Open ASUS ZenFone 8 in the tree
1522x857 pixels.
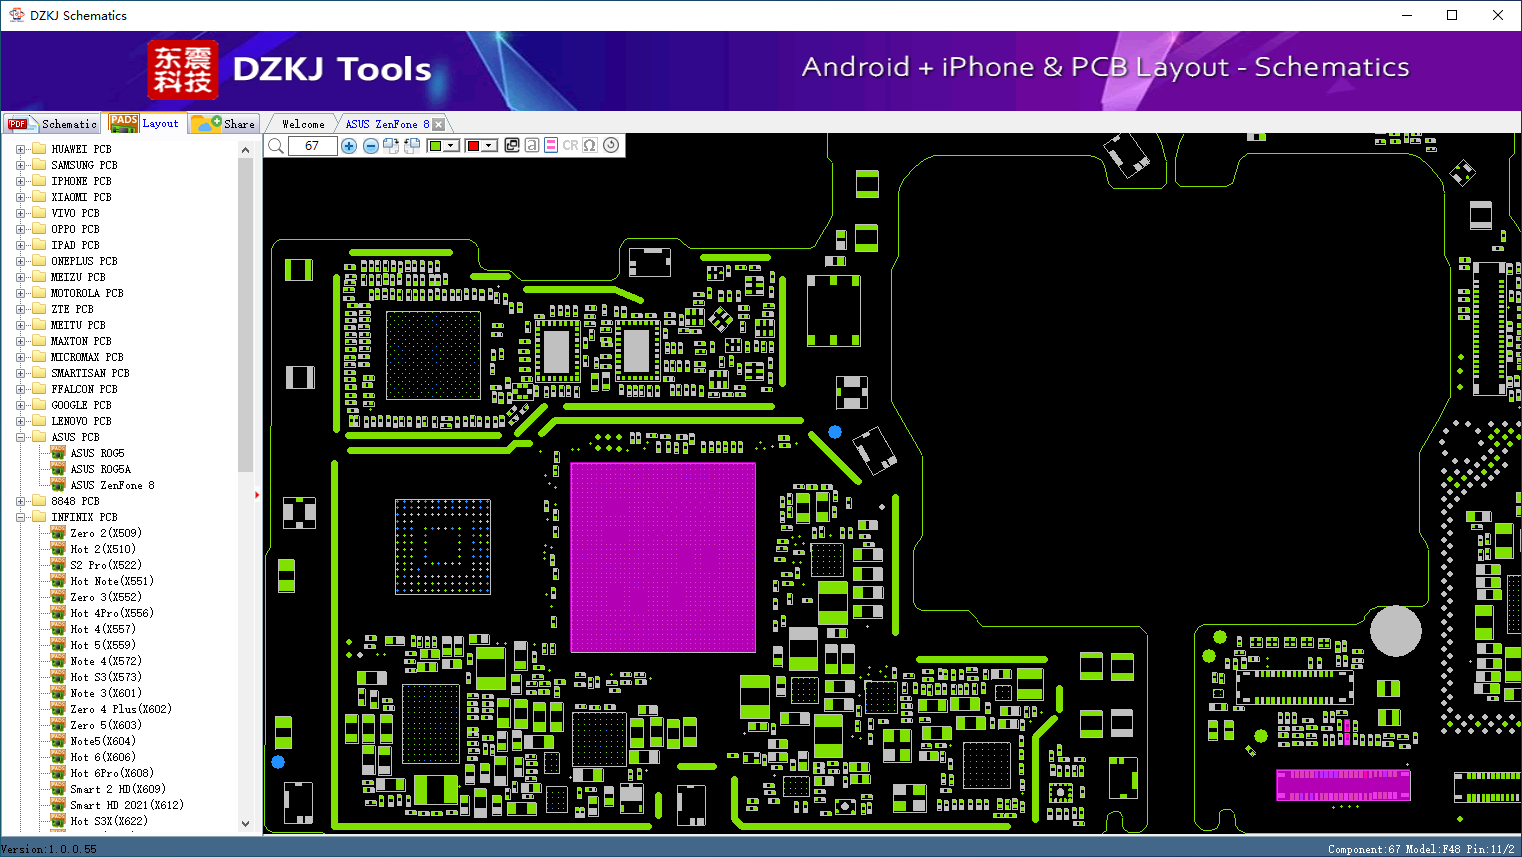click(x=112, y=485)
